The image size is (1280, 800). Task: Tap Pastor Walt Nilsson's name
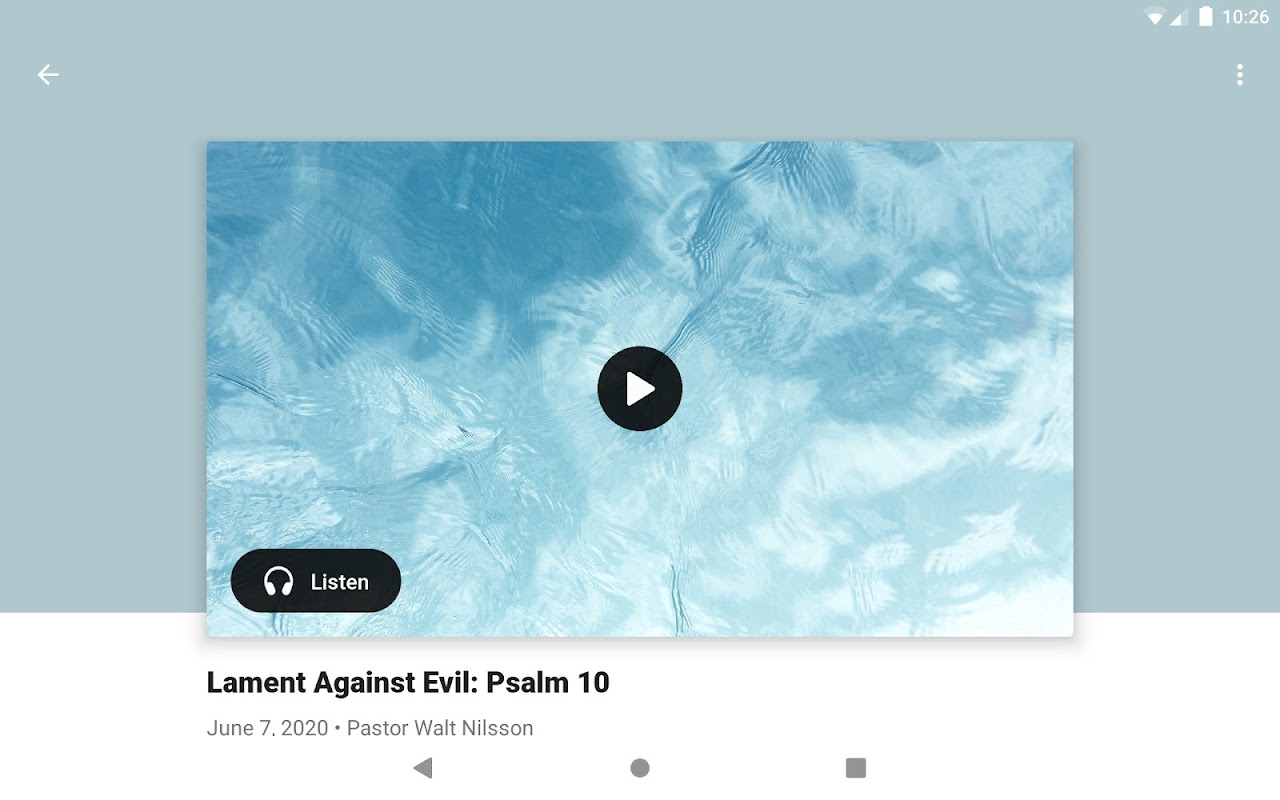tap(440, 728)
